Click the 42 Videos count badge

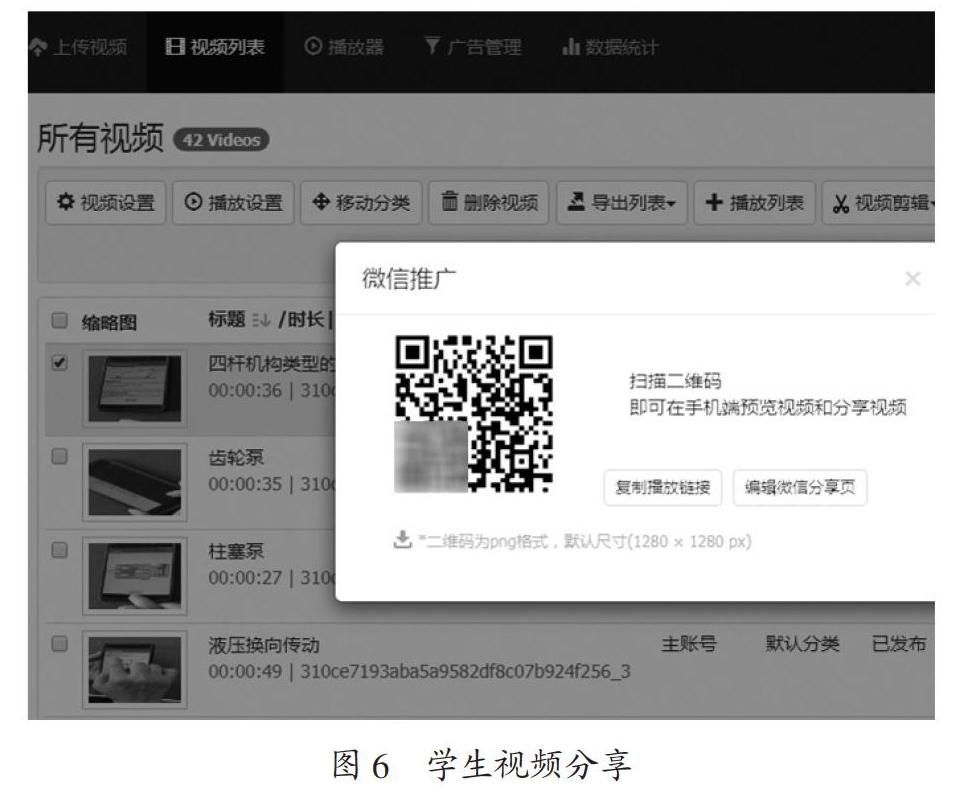click(222, 140)
